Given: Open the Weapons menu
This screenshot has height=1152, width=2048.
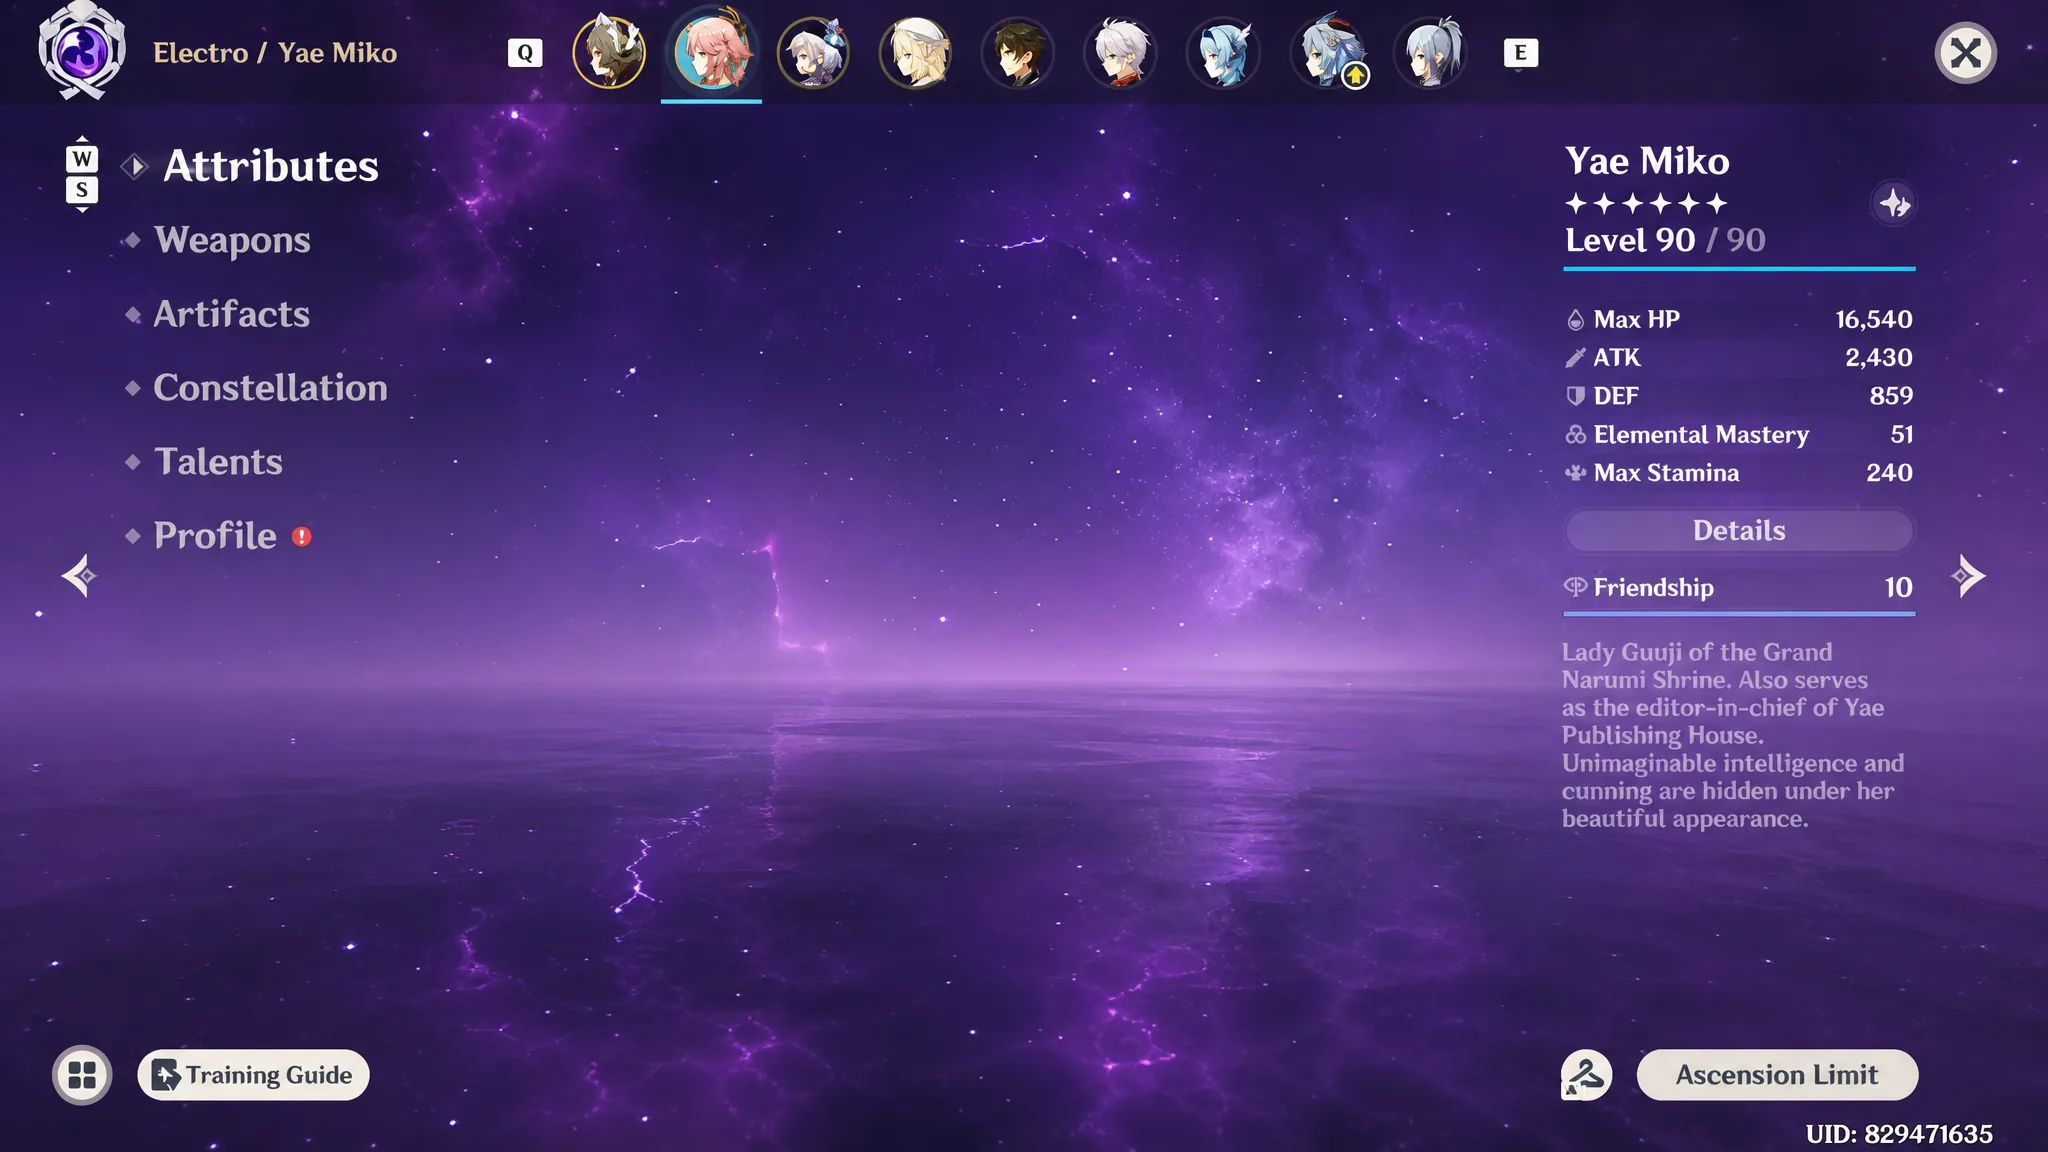Looking at the screenshot, I should pos(232,240).
